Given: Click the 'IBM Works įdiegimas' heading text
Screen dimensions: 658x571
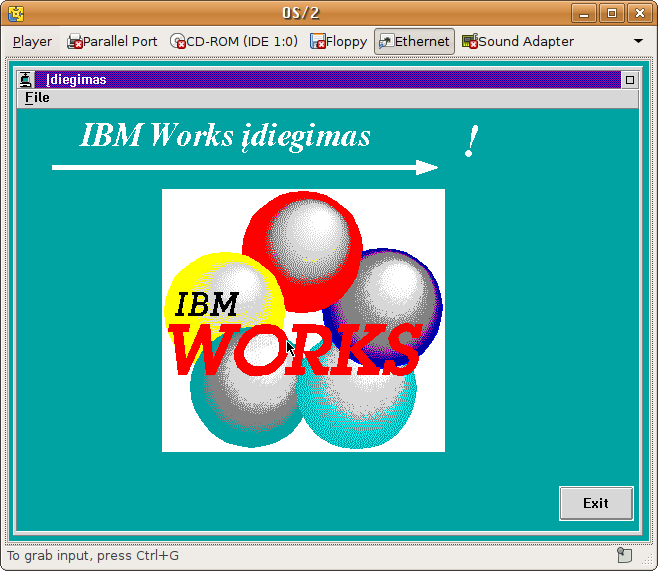Looking at the screenshot, I should click(x=225, y=136).
